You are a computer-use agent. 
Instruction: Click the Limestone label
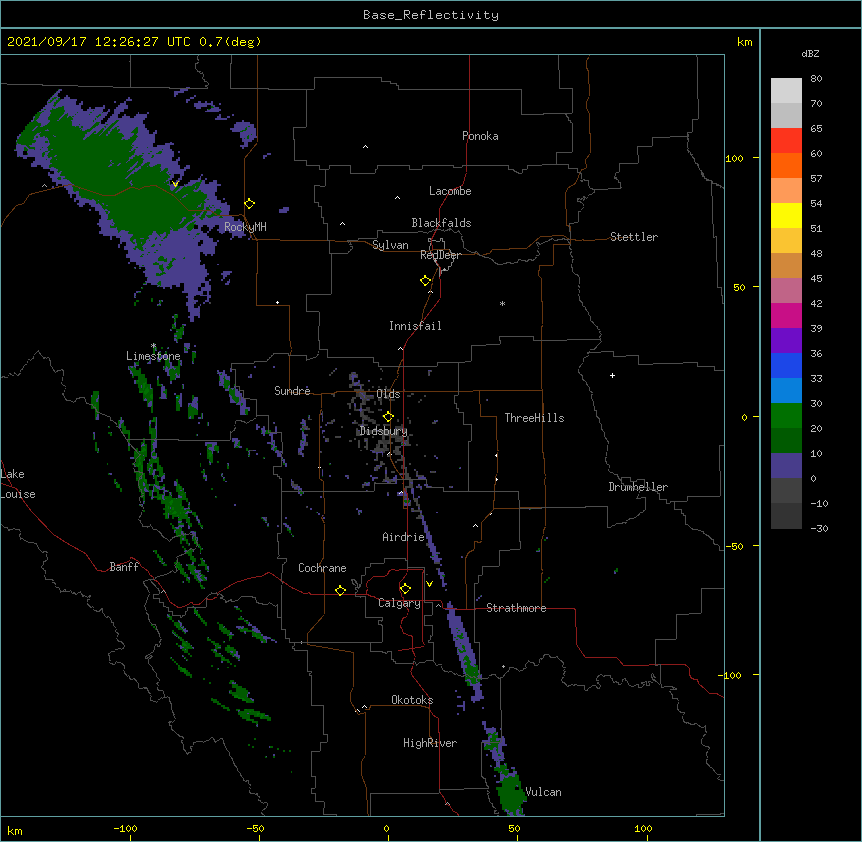[153, 356]
